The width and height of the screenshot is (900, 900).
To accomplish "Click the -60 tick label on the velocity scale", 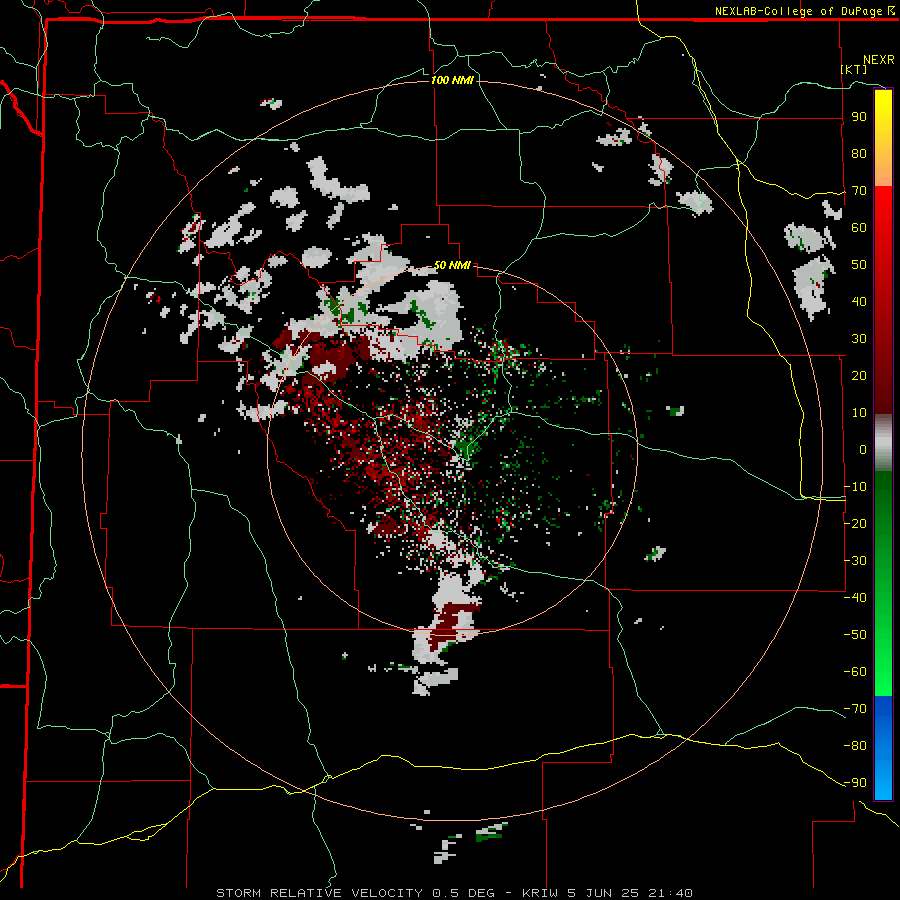I will (x=855, y=672).
